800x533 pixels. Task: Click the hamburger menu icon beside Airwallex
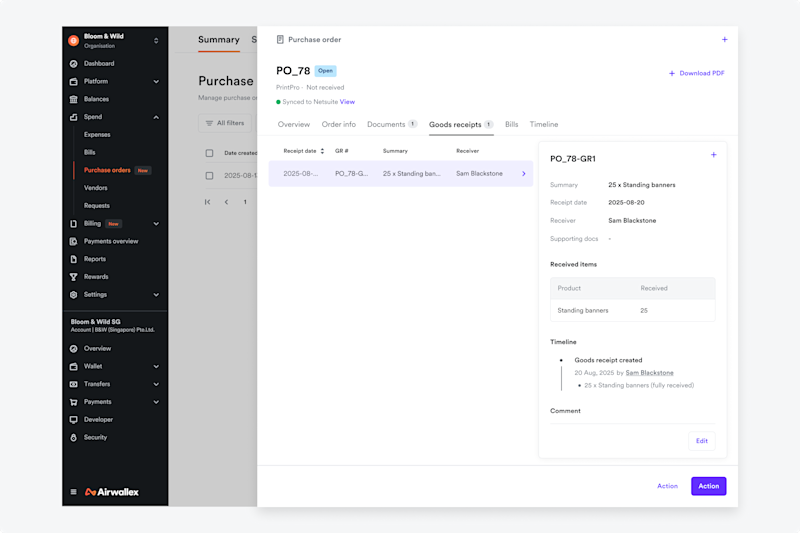[73, 492]
